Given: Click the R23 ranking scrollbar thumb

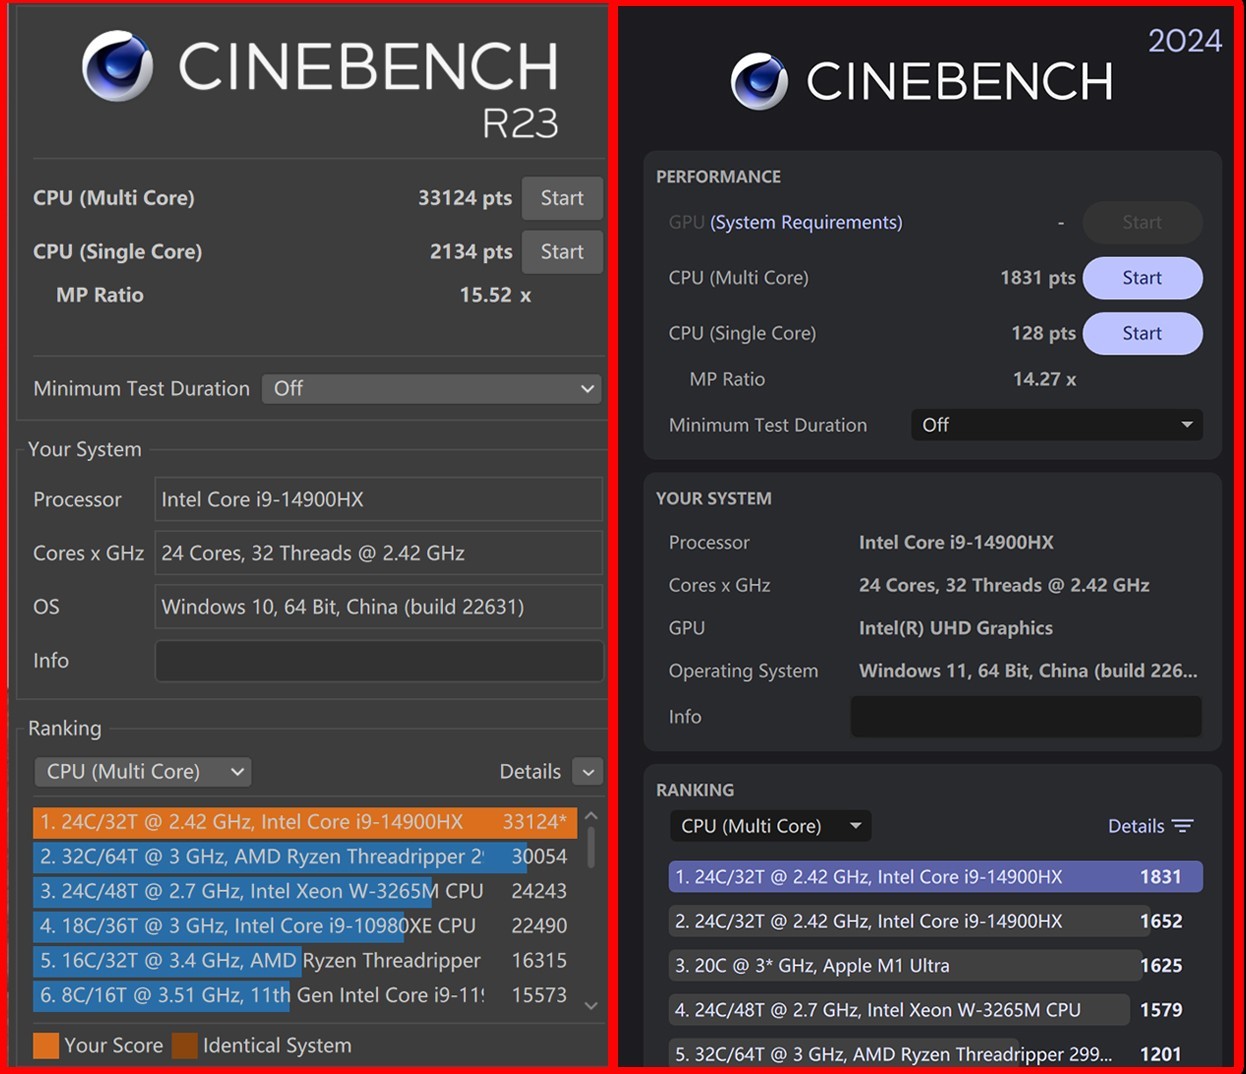Looking at the screenshot, I should pos(591,846).
